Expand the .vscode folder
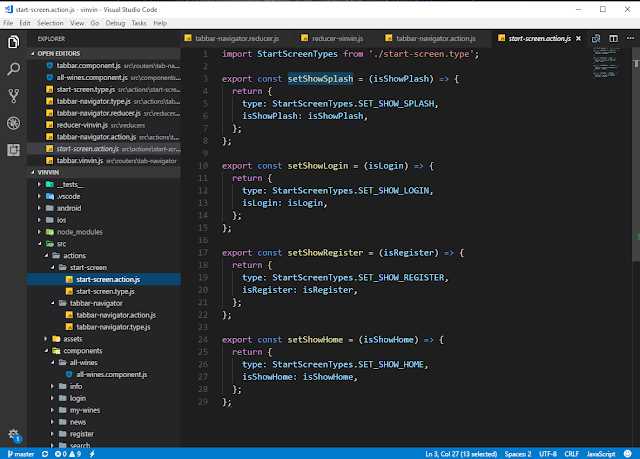This screenshot has width=640, height=459. tap(104, 196)
